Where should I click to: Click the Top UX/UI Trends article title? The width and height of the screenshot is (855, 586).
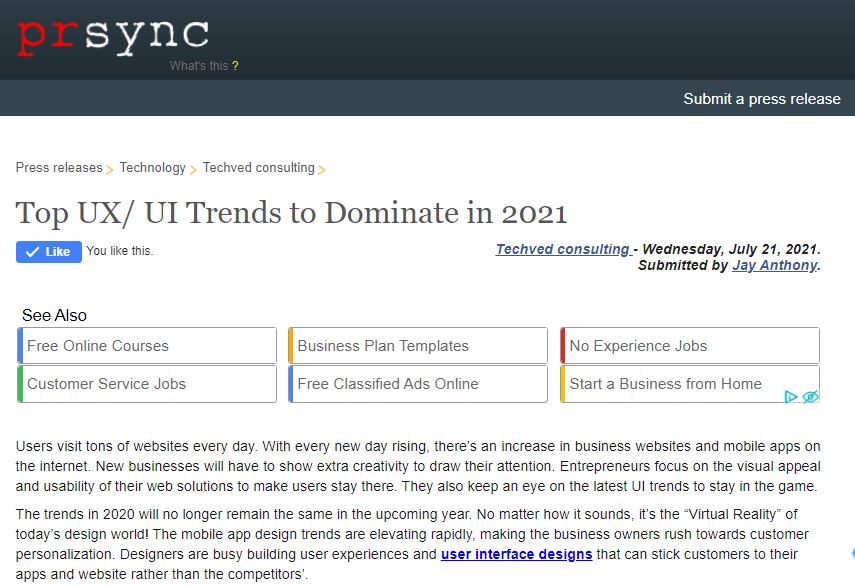291,213
